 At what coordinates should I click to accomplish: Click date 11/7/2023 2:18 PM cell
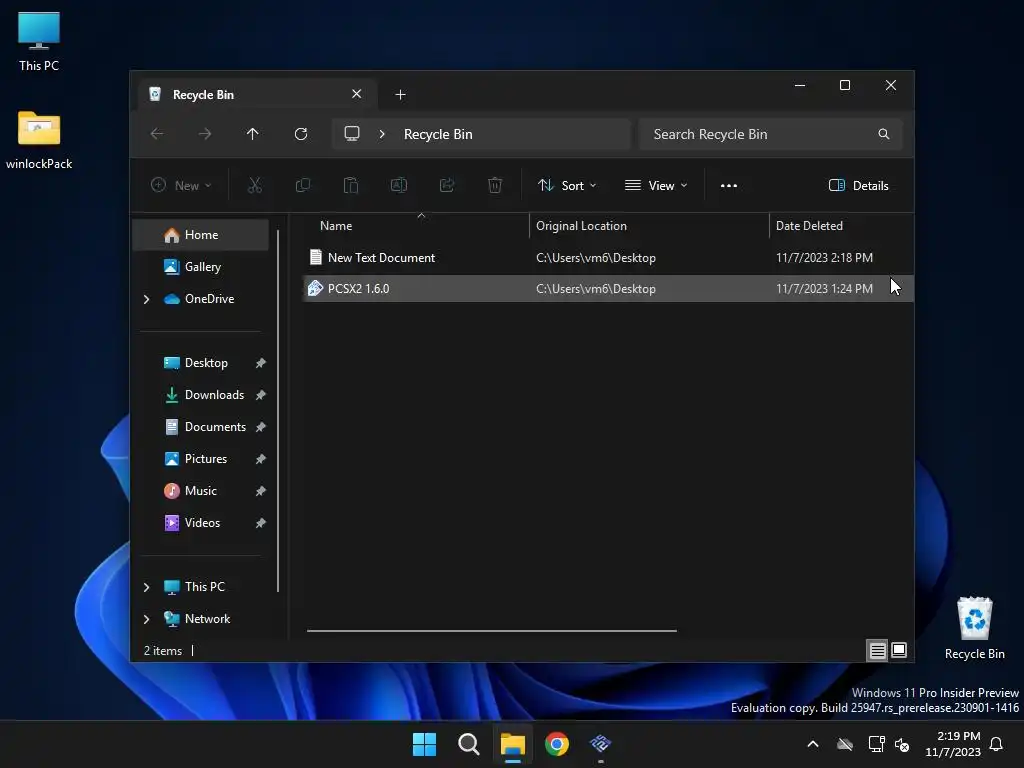[824, 258]
